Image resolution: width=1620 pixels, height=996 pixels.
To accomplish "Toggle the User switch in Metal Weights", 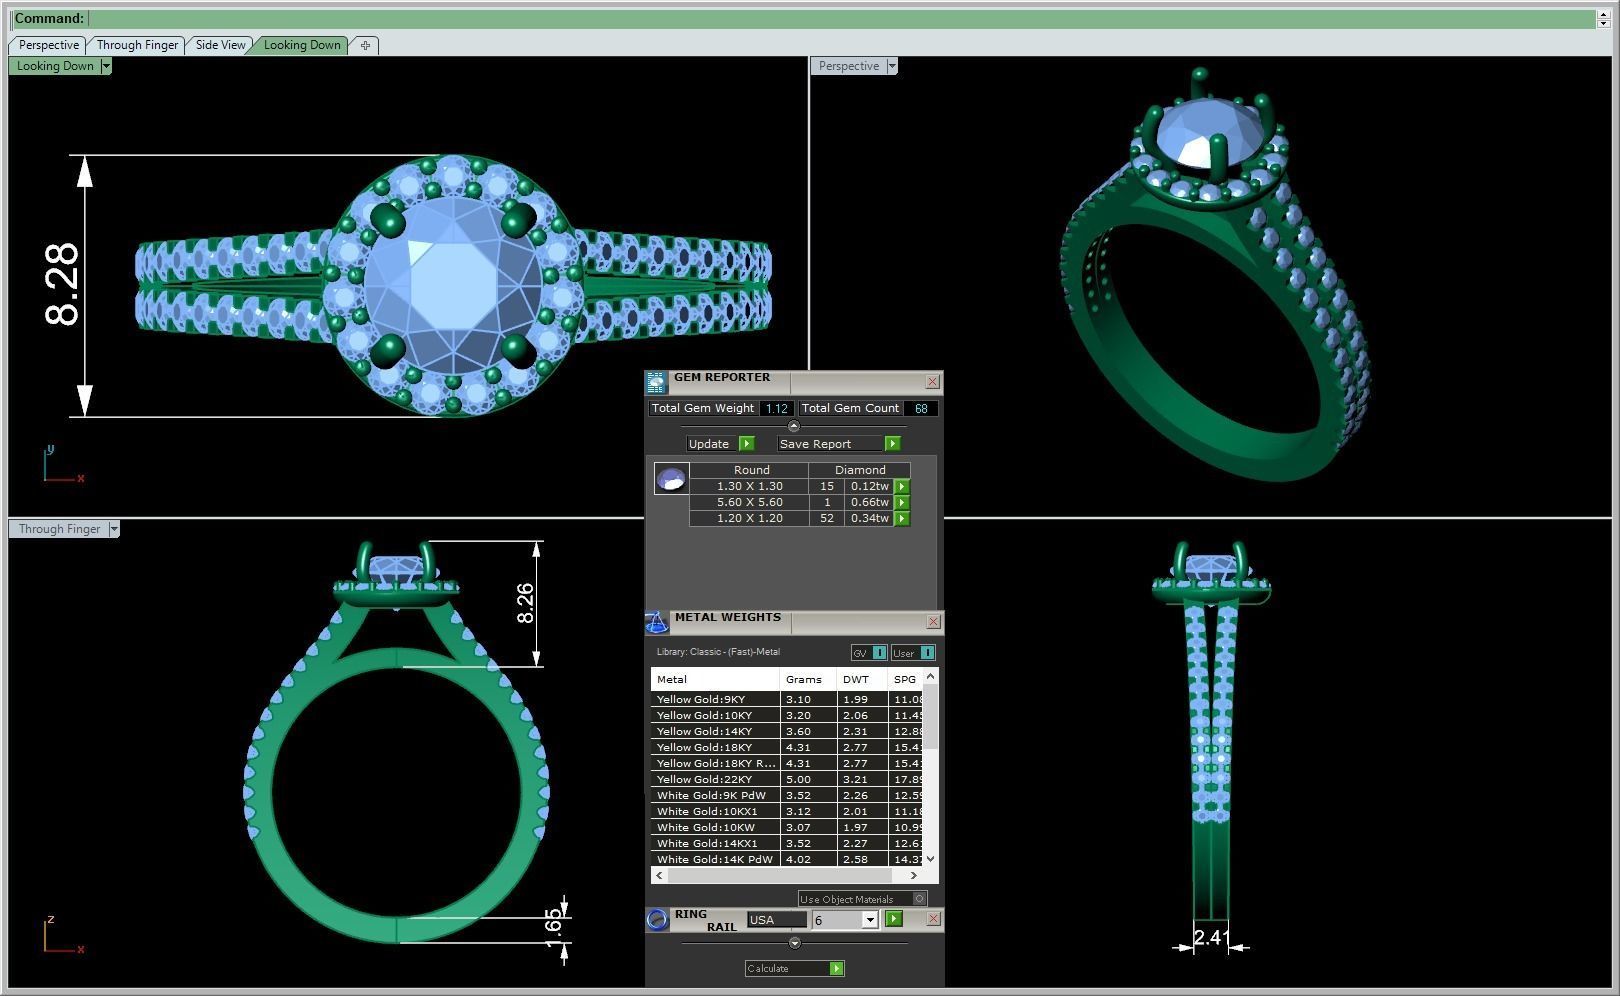I will coord(913,653).
